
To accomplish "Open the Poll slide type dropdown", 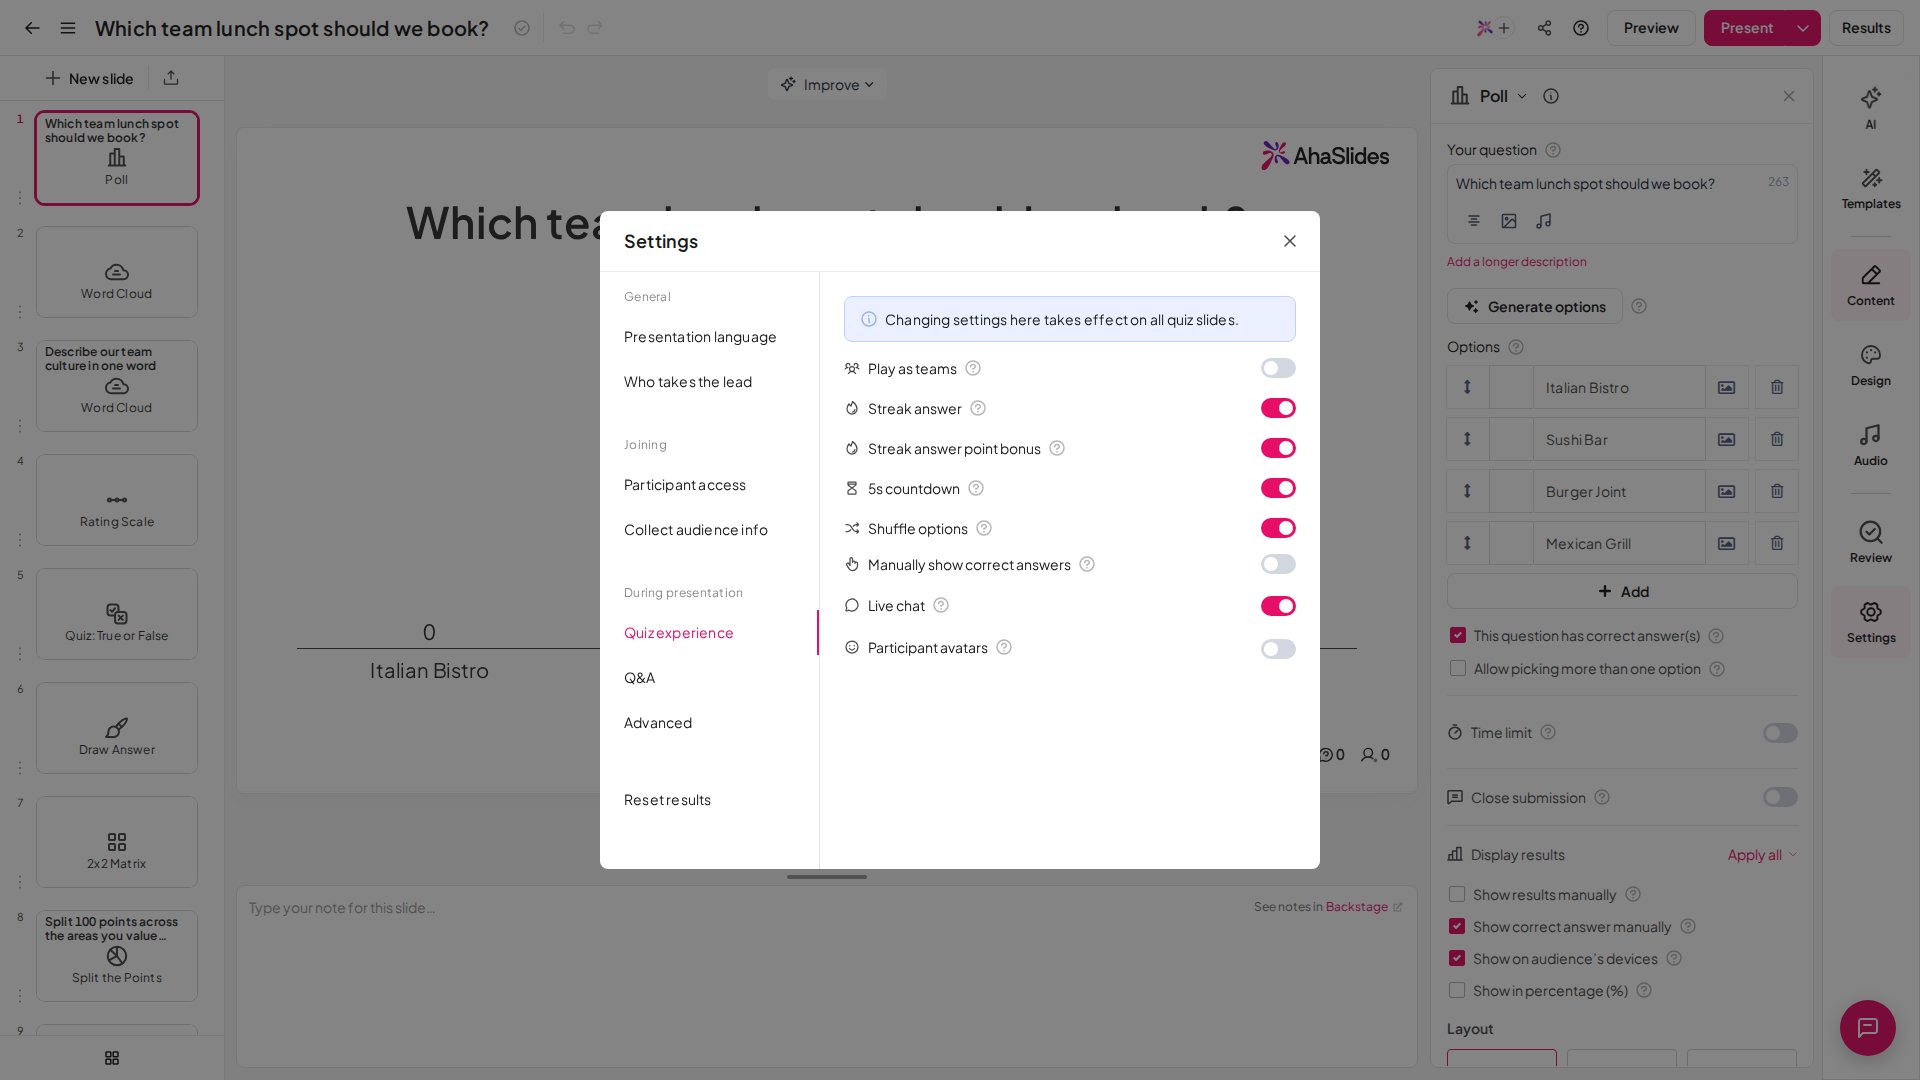I will 1489,96.
